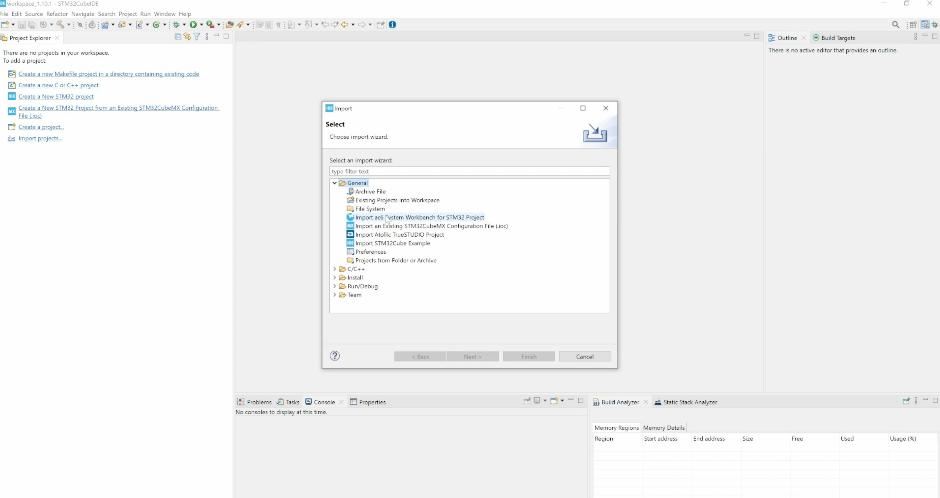Image resolution: width=940 pixels, height=498 pixels.
Task: Open the Run button dropdown arrow
Action: (201, 25)
